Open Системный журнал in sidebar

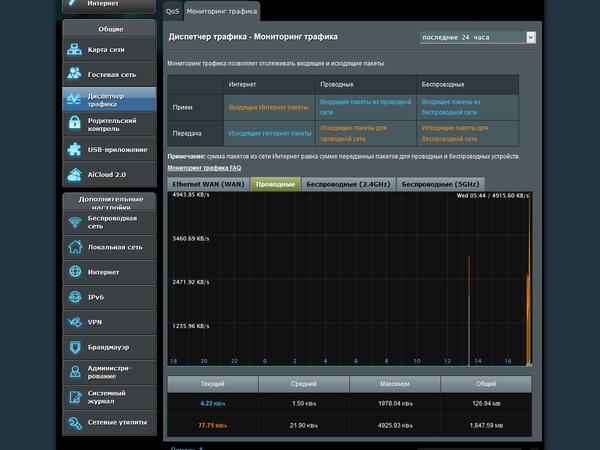point(108,398)
